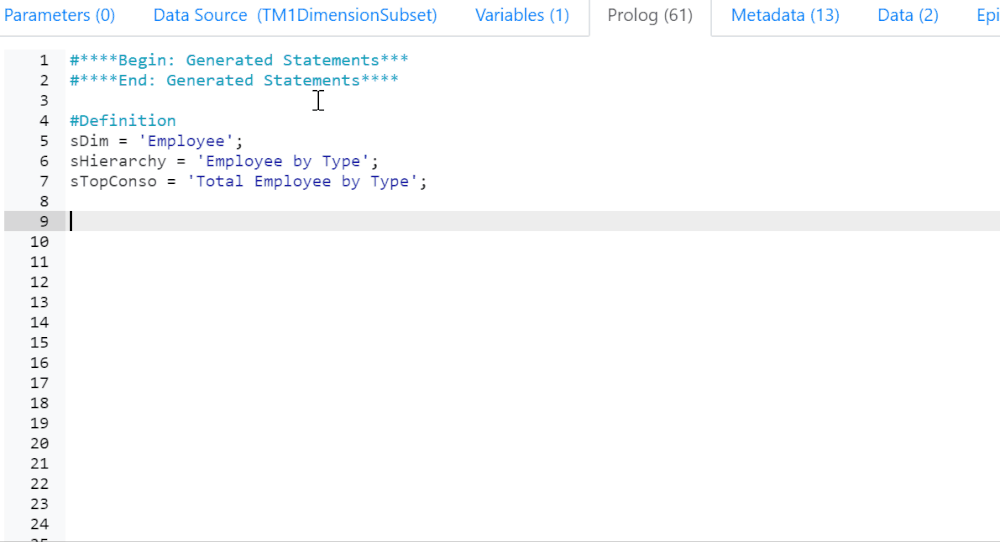Go to the Metadata (13) tab
Viewport: 1000px width, 542px height.
pyautogui.click(x=785, y=16)
